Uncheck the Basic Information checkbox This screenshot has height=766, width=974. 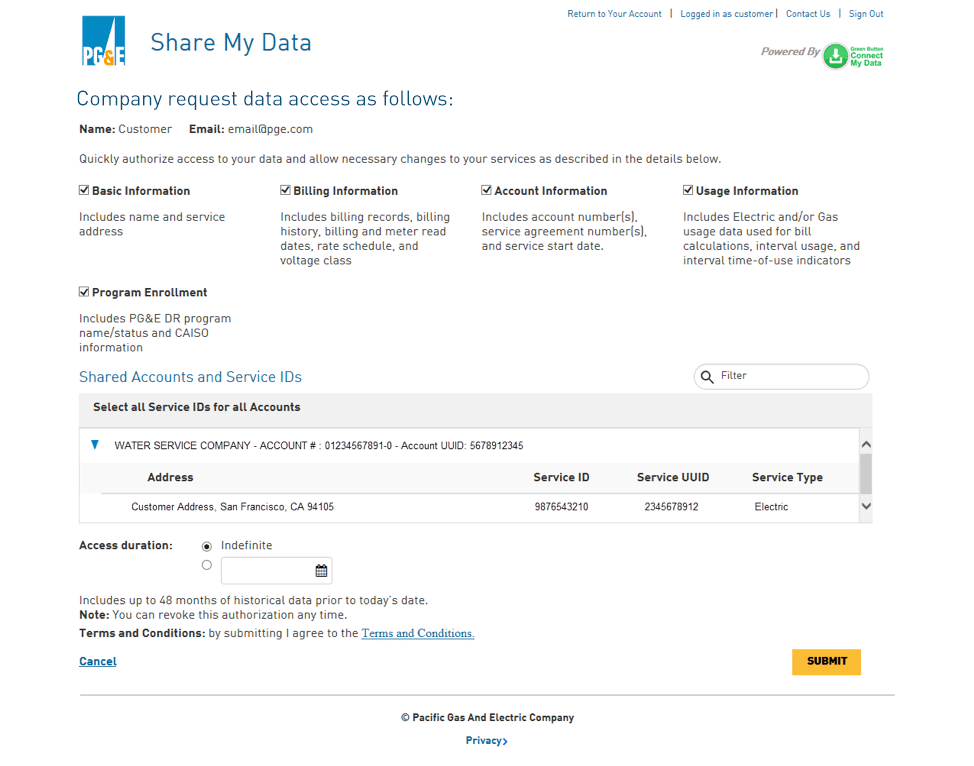pyautogui.click(x=84, y=190)
